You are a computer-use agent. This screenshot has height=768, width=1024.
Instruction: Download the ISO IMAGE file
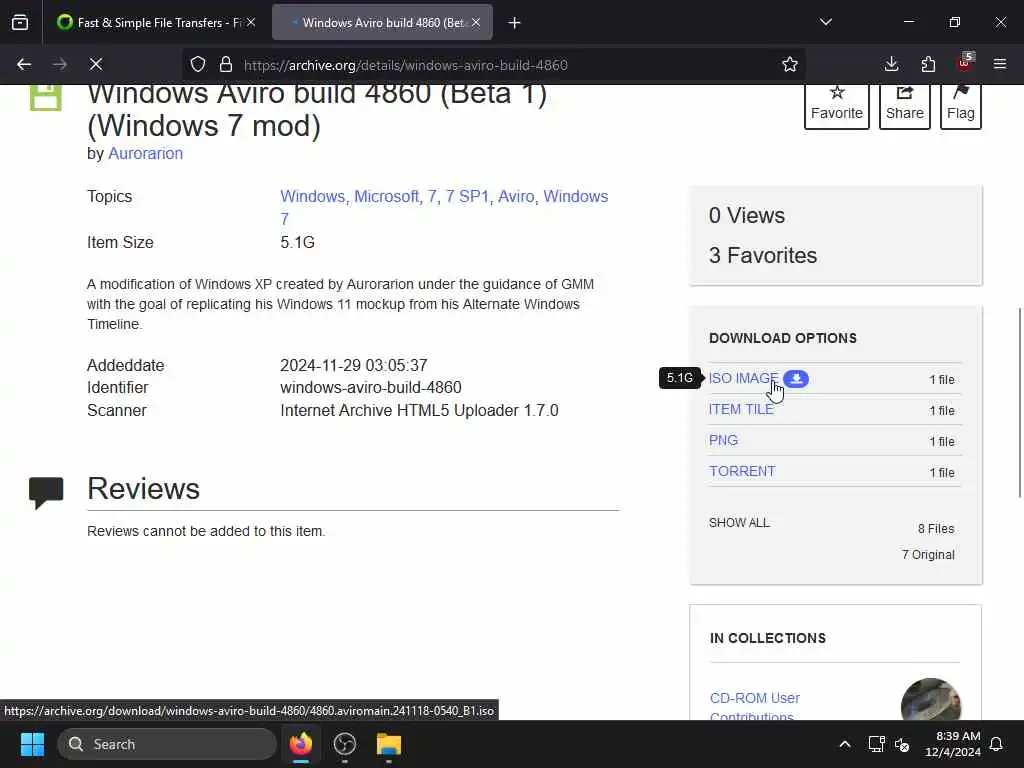point(743,379)
